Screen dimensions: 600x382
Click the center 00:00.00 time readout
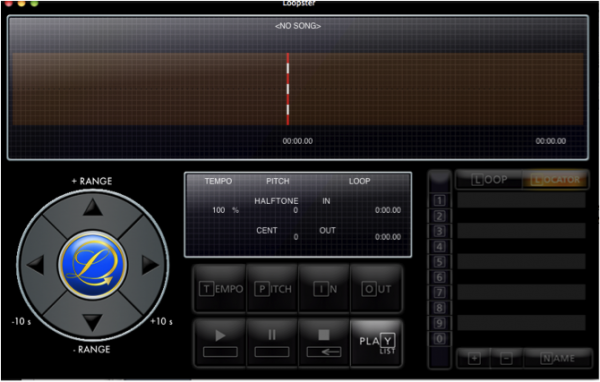(298, 141)
